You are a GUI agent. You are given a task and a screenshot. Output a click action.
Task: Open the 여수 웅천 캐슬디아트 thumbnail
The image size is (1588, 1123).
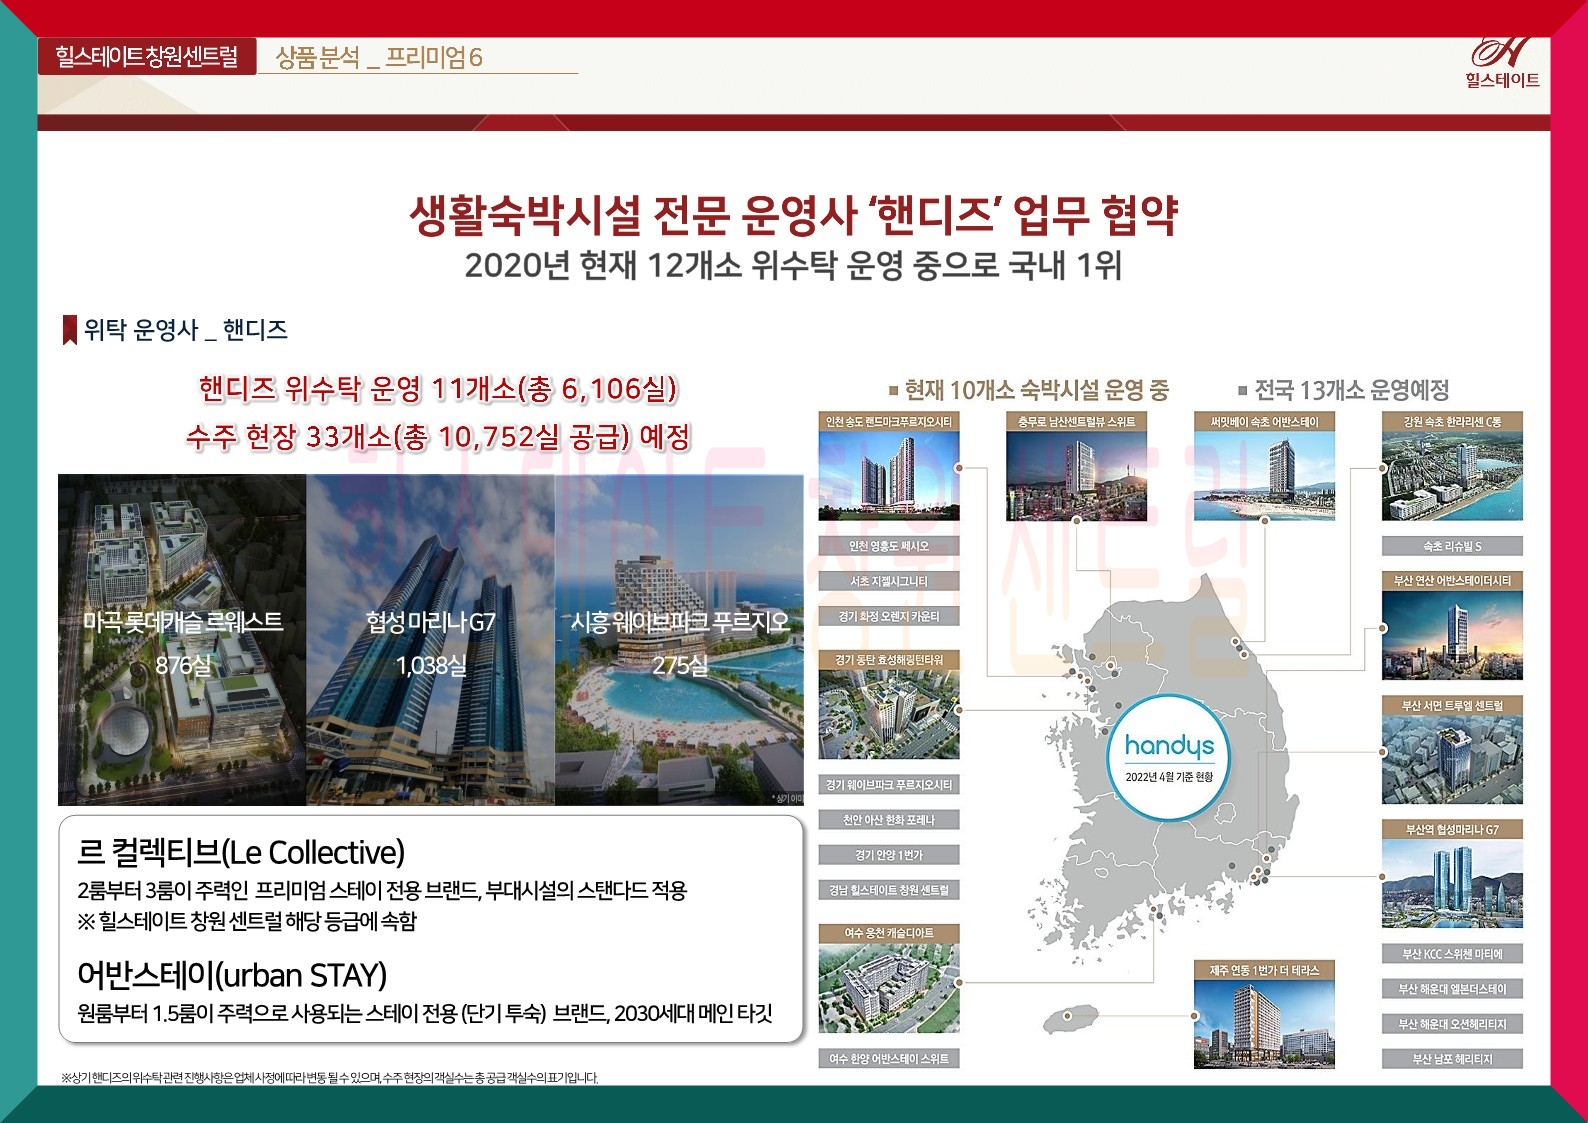click(889, 978)
